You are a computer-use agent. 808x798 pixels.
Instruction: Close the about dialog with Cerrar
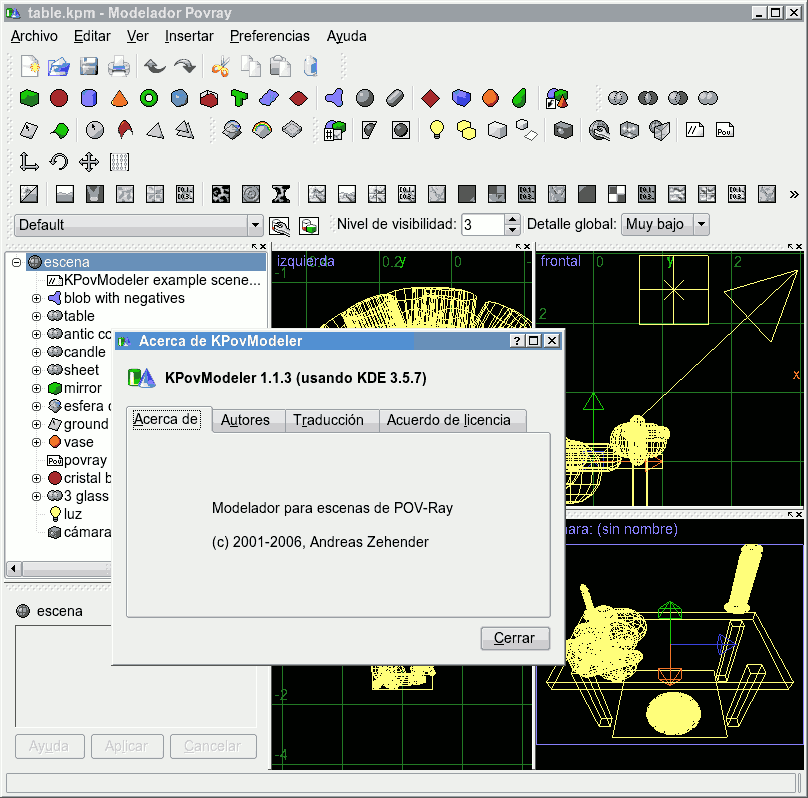(515, 638)
